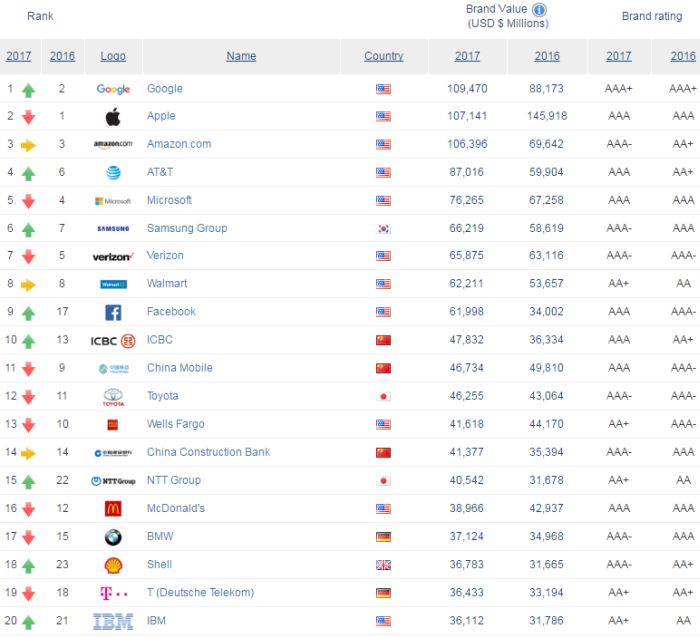The height and width of the screenshot is (638, 700).
Task: Open the Amazon.com brand link
Action: pos(179,145)
